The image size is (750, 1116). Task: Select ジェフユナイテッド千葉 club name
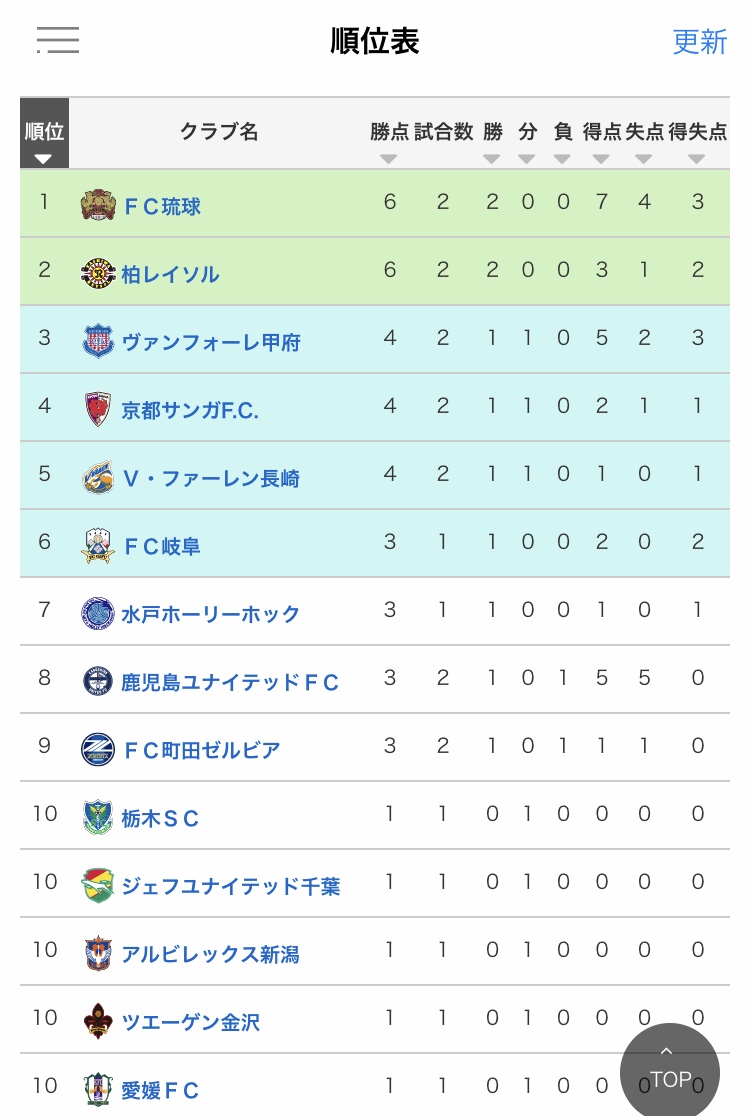231,886
